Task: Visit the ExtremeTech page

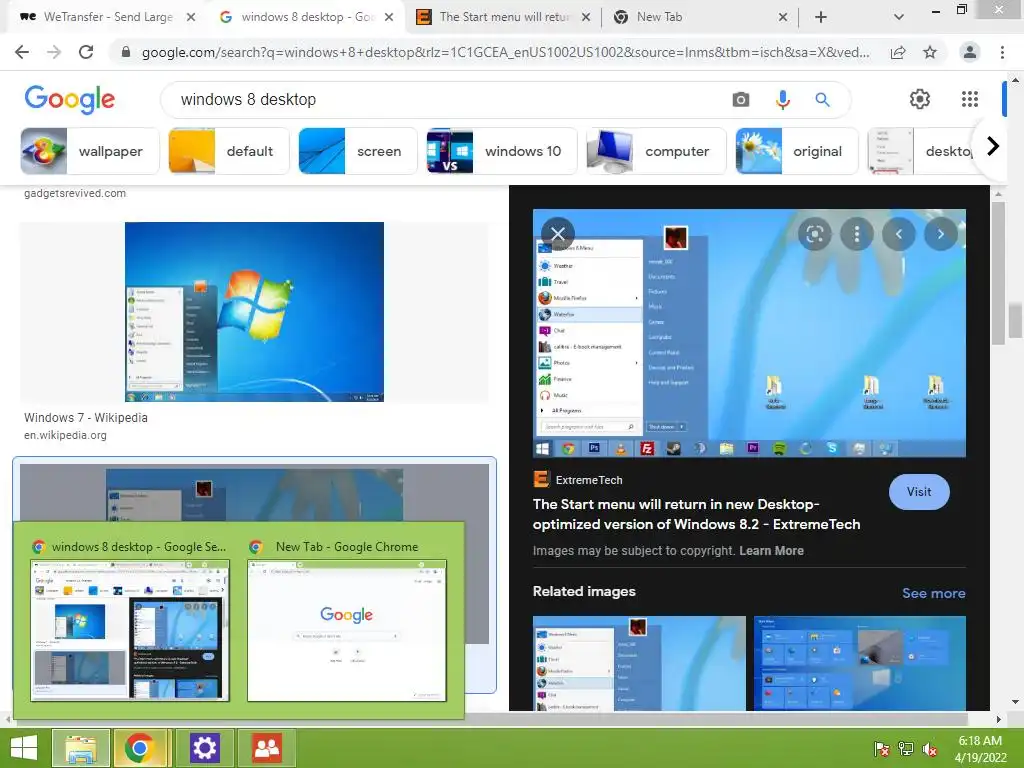Action: [x=919, y=492]
